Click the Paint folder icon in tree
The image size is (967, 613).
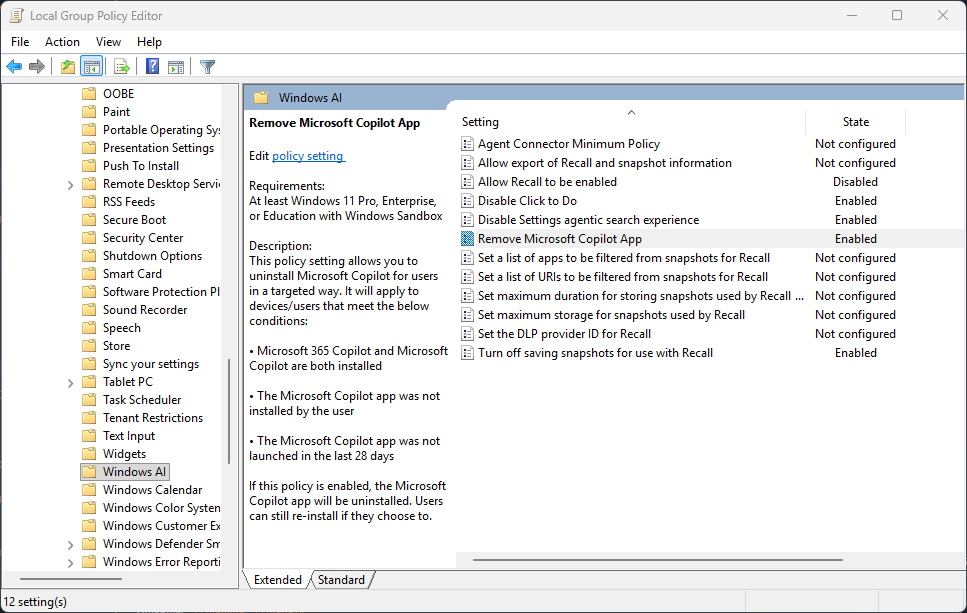(x=89, y=112)
